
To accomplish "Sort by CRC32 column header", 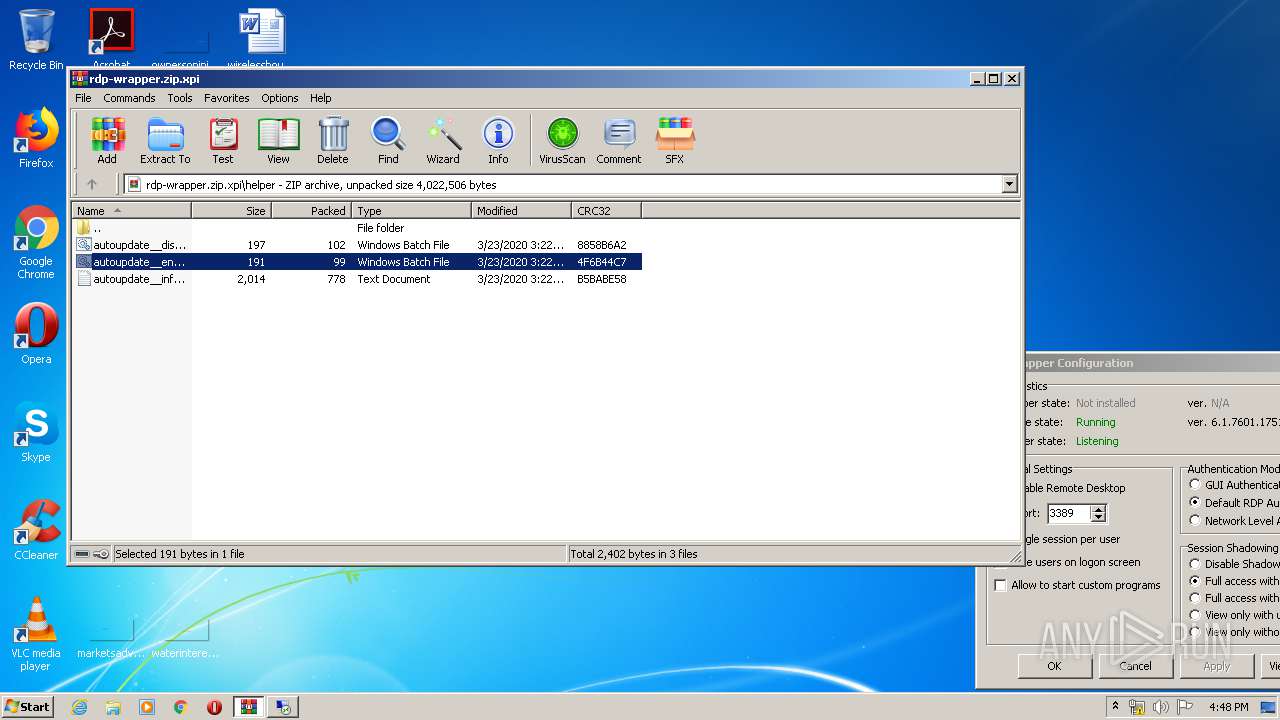I will pyautogui.click(x=607, y=211).
